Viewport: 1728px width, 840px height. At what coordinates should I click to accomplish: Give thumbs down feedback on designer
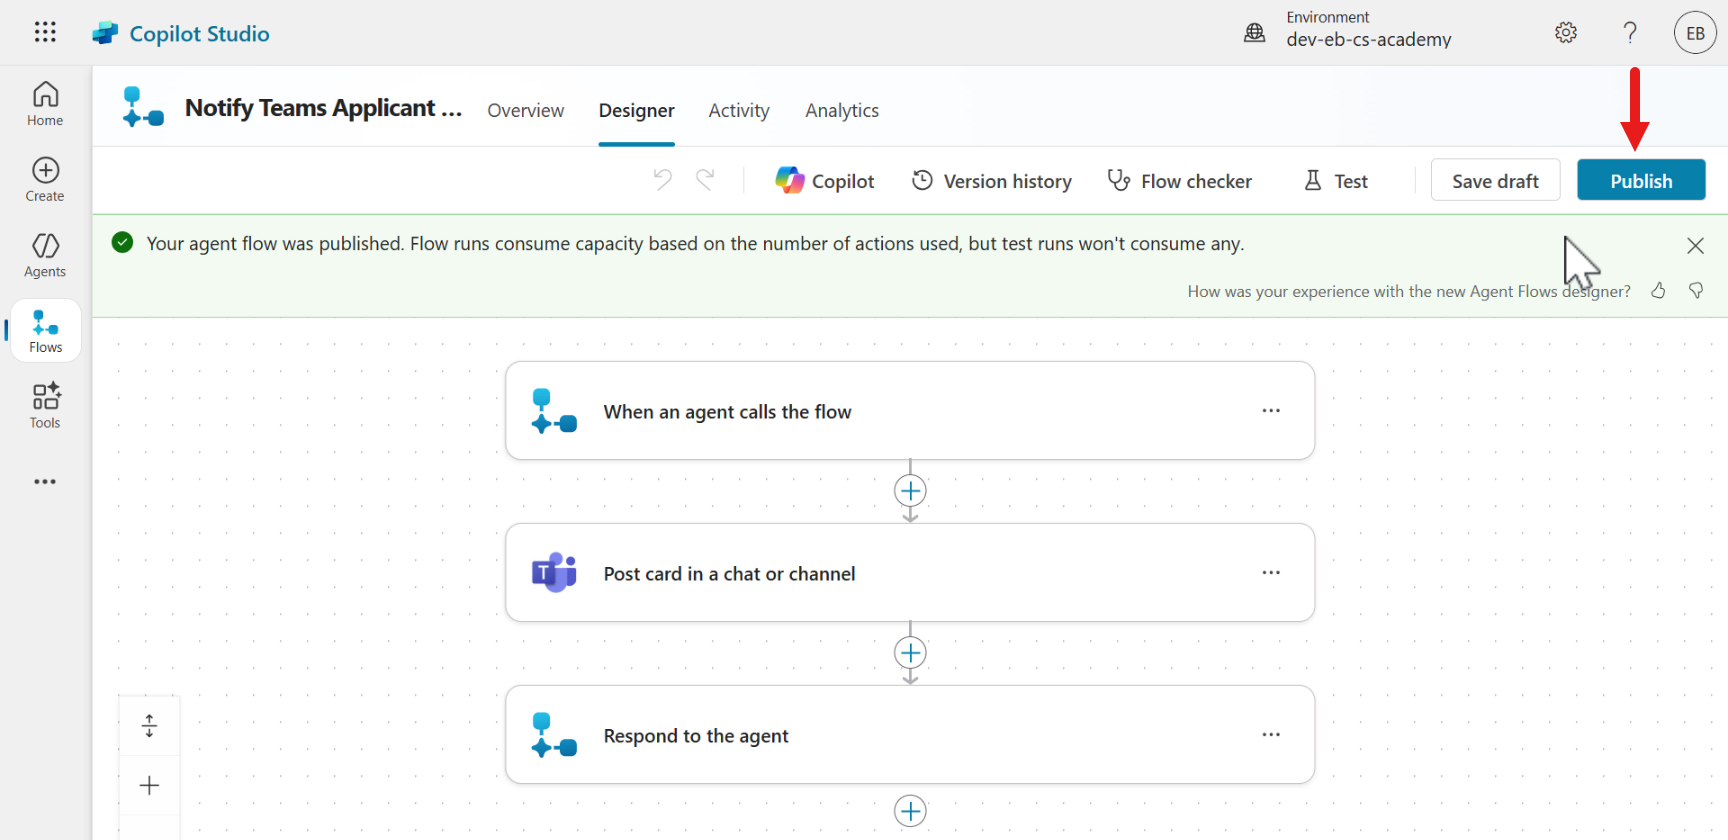pyautogui.click(x=1696, y=291)
